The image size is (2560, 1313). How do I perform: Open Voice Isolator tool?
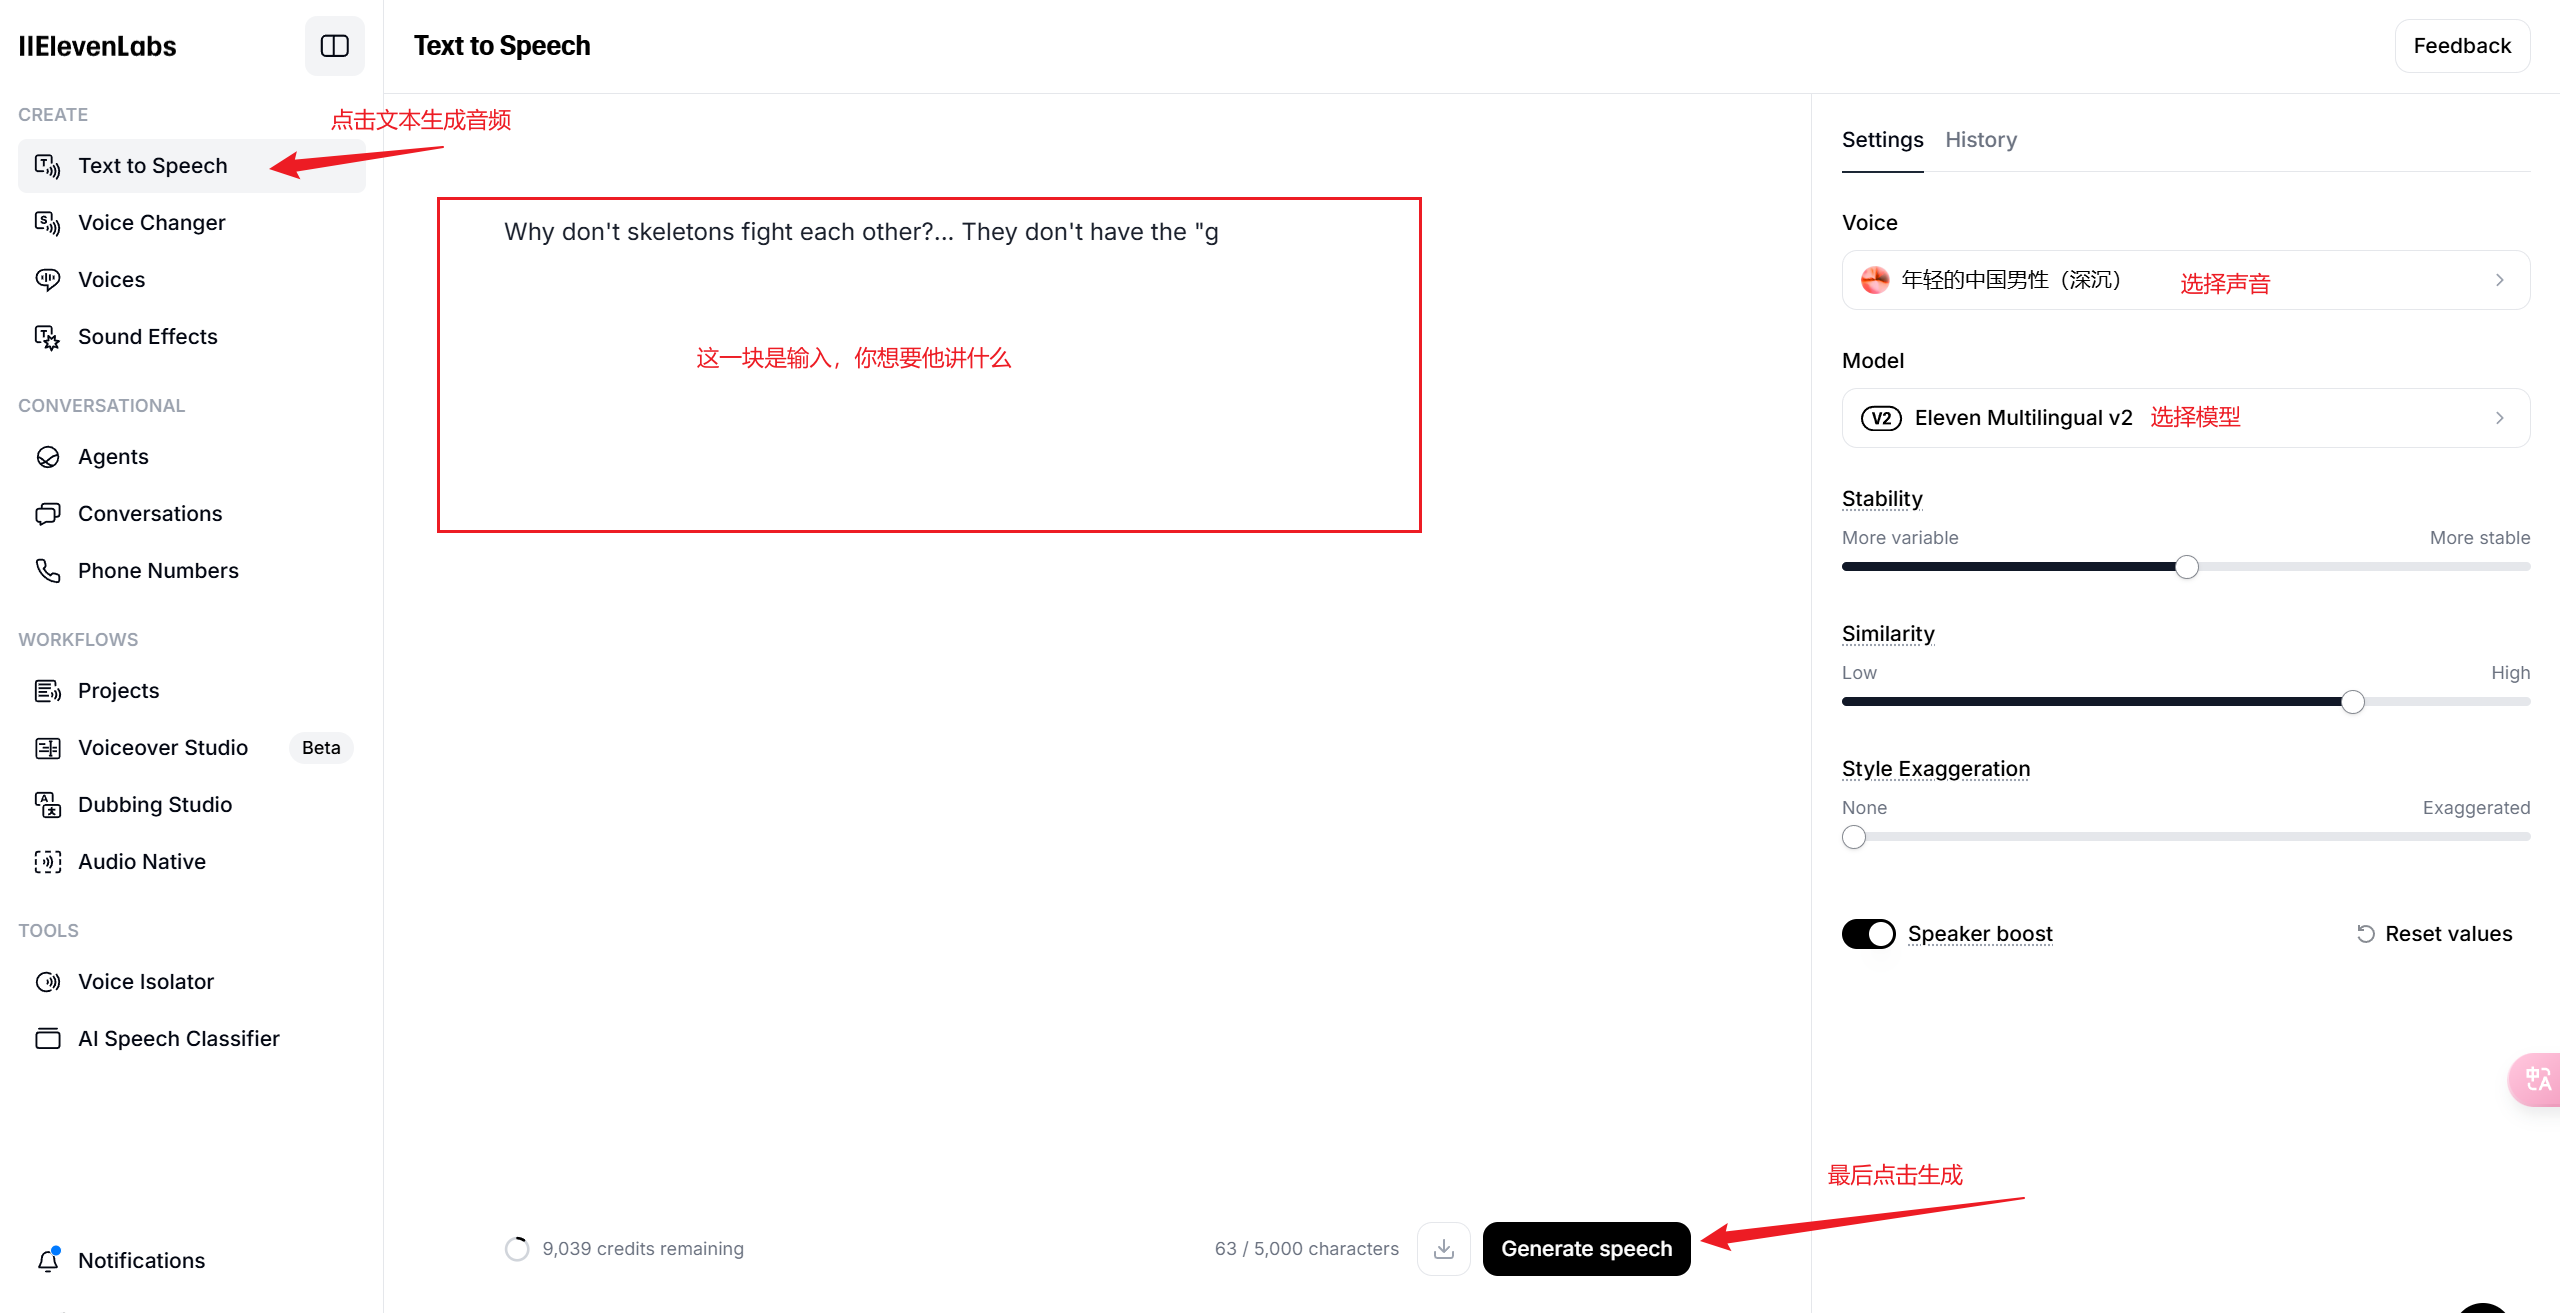pyautogui.click(x=145, y=982)
